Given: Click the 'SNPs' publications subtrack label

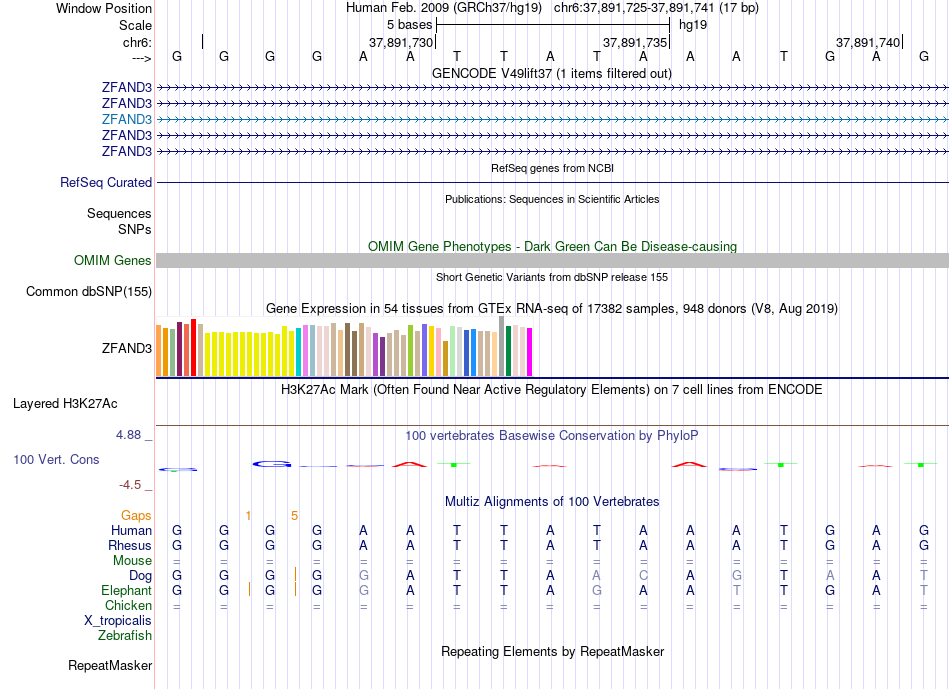Looking at the screenshot, I should (x=135, y=229).
